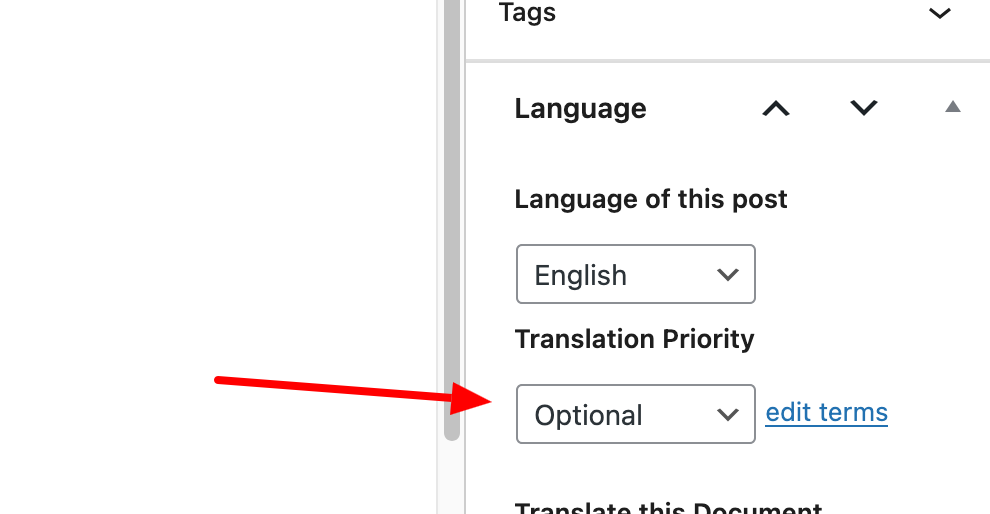Move the Language panel down
The image size is (990, 514).
[863, 108]
